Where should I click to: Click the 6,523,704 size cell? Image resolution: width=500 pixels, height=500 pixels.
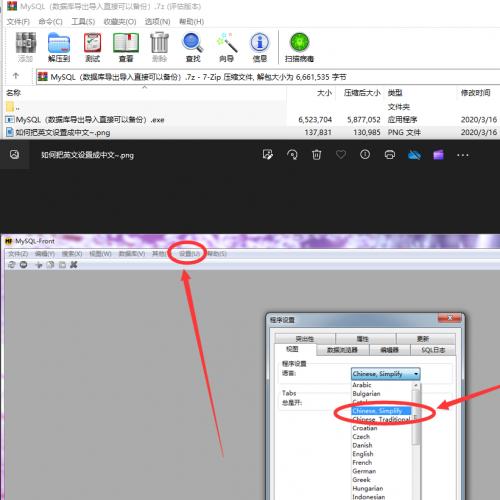click(315, 120)
